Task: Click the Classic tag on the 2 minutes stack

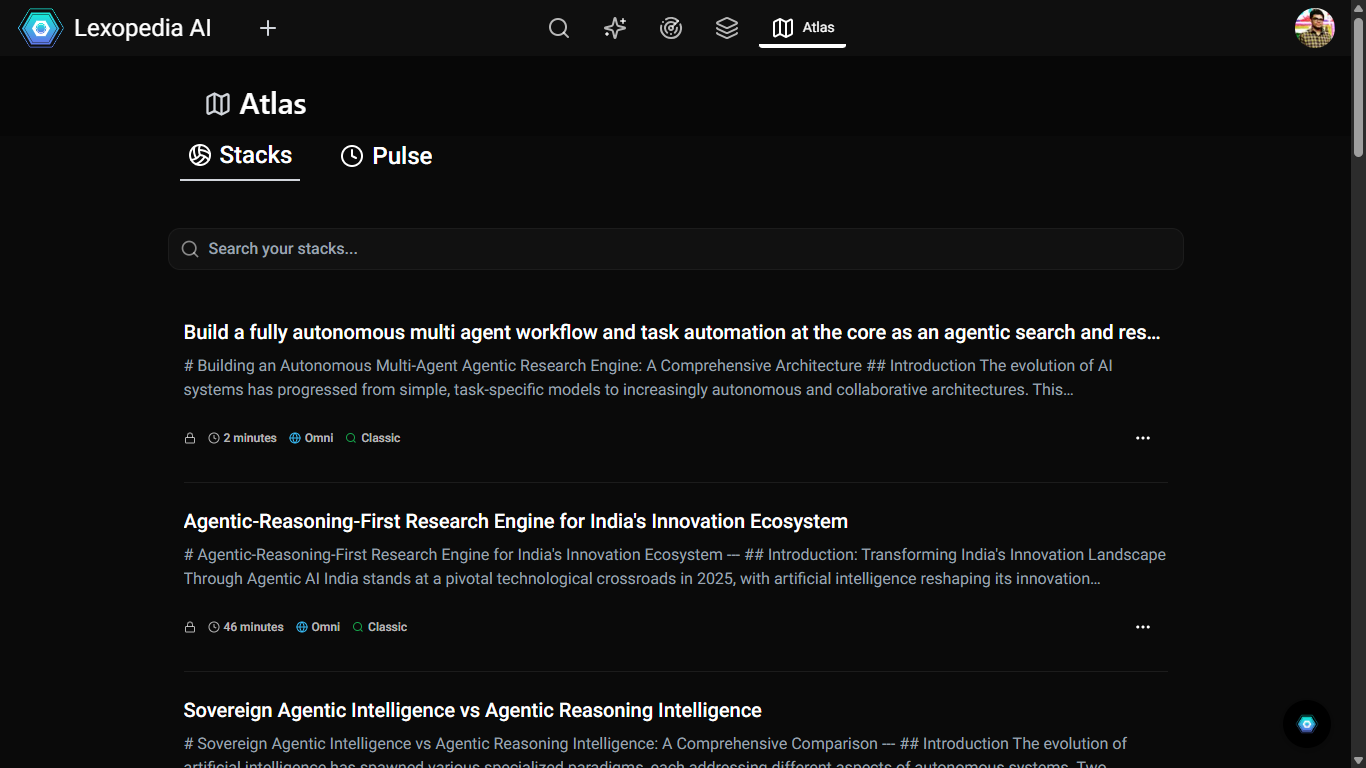Action: (x=373, y=438)
